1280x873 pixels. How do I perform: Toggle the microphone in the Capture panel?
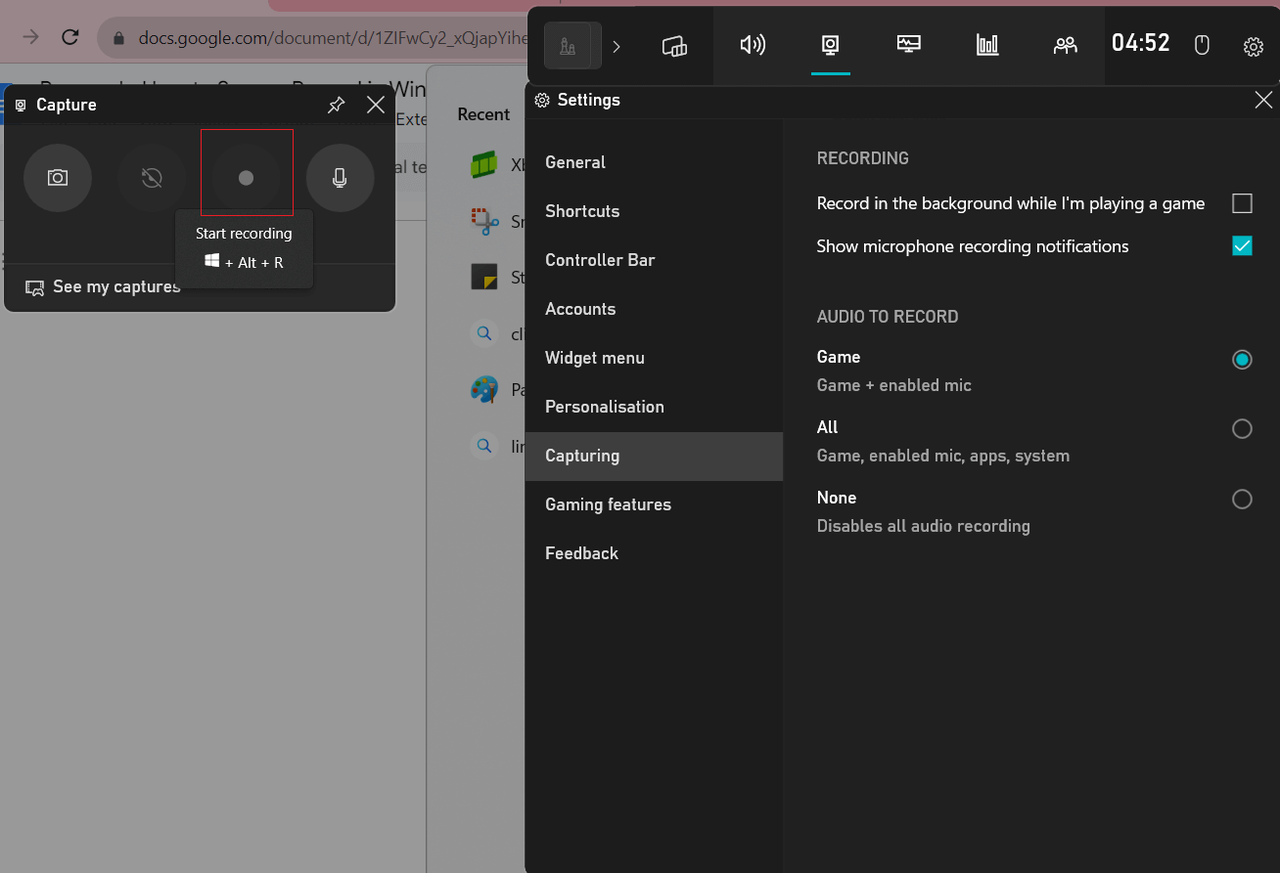[340, 177]
